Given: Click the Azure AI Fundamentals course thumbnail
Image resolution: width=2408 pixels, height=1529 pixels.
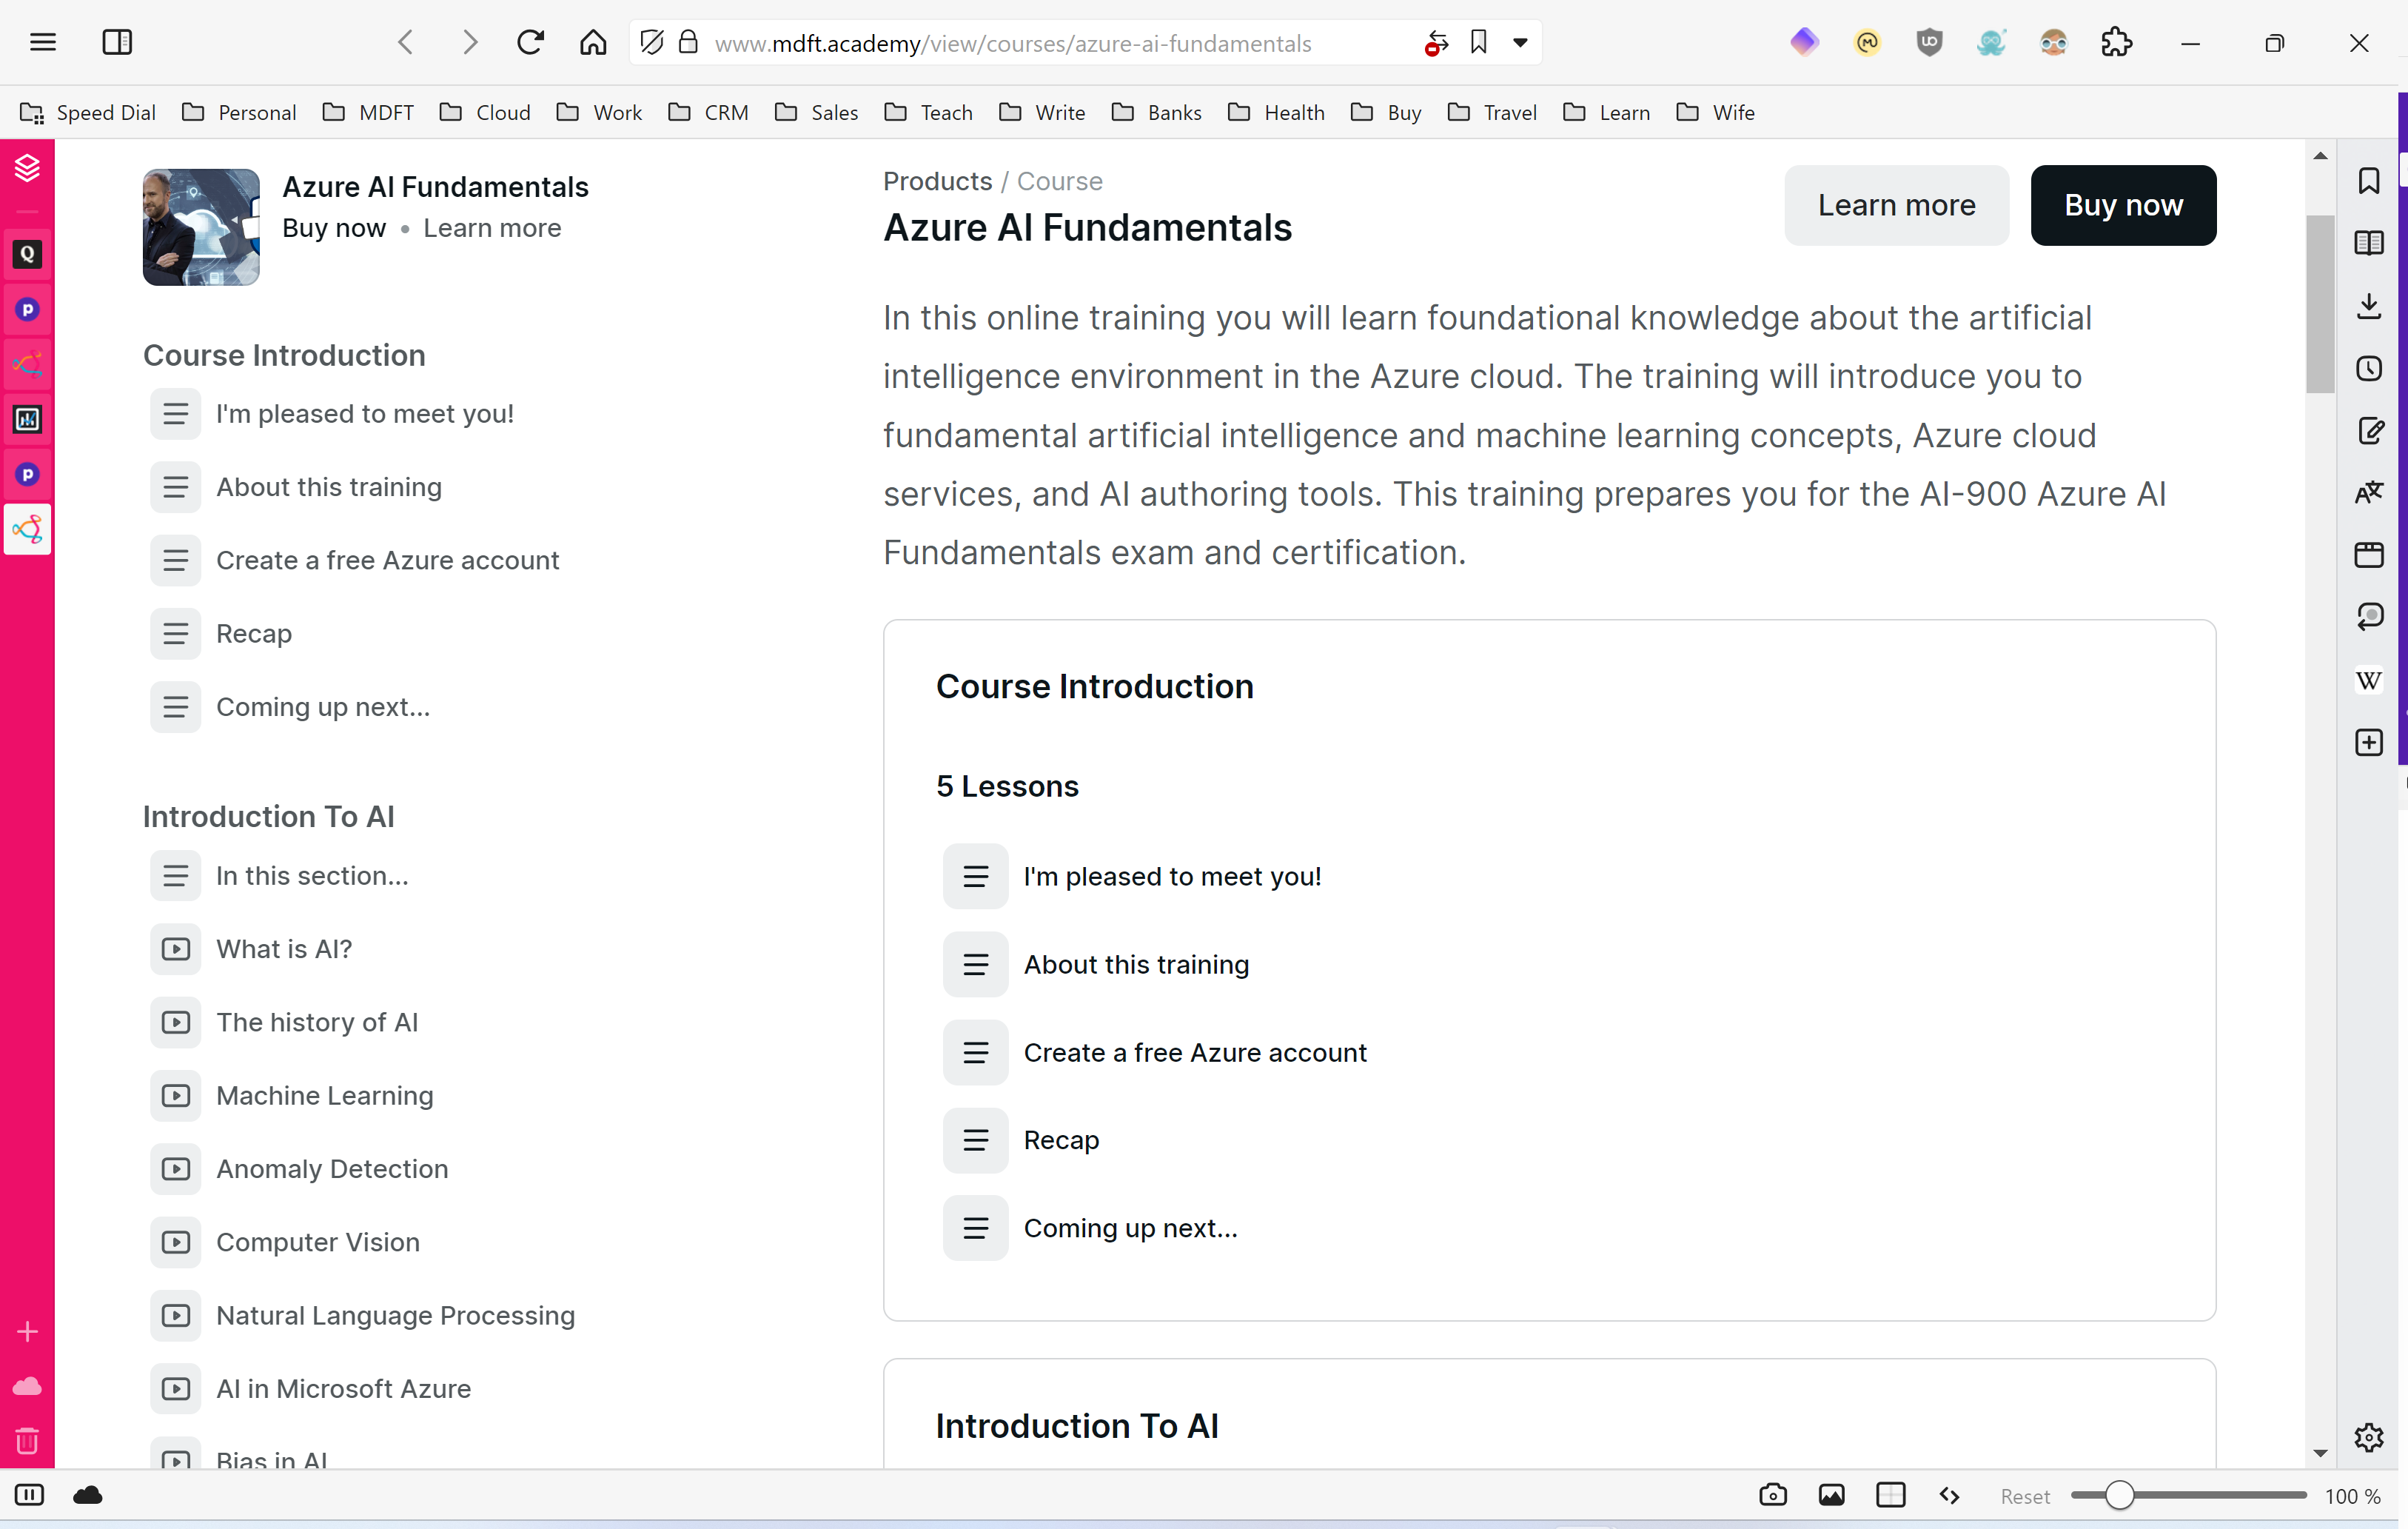Looking at the screenshot, I should pyautogui.click(x=201, y=227).
